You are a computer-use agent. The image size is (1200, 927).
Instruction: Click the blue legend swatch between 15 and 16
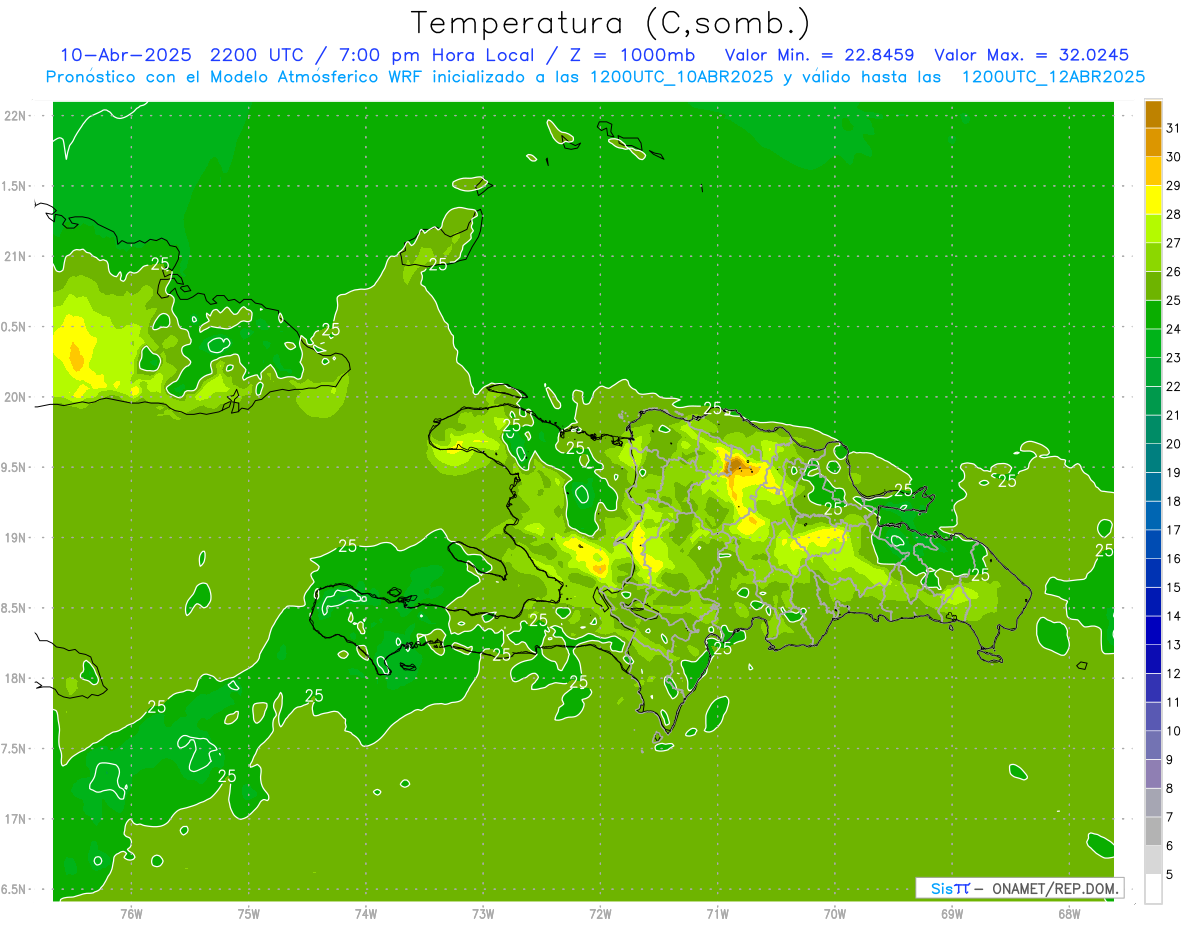1153,573
